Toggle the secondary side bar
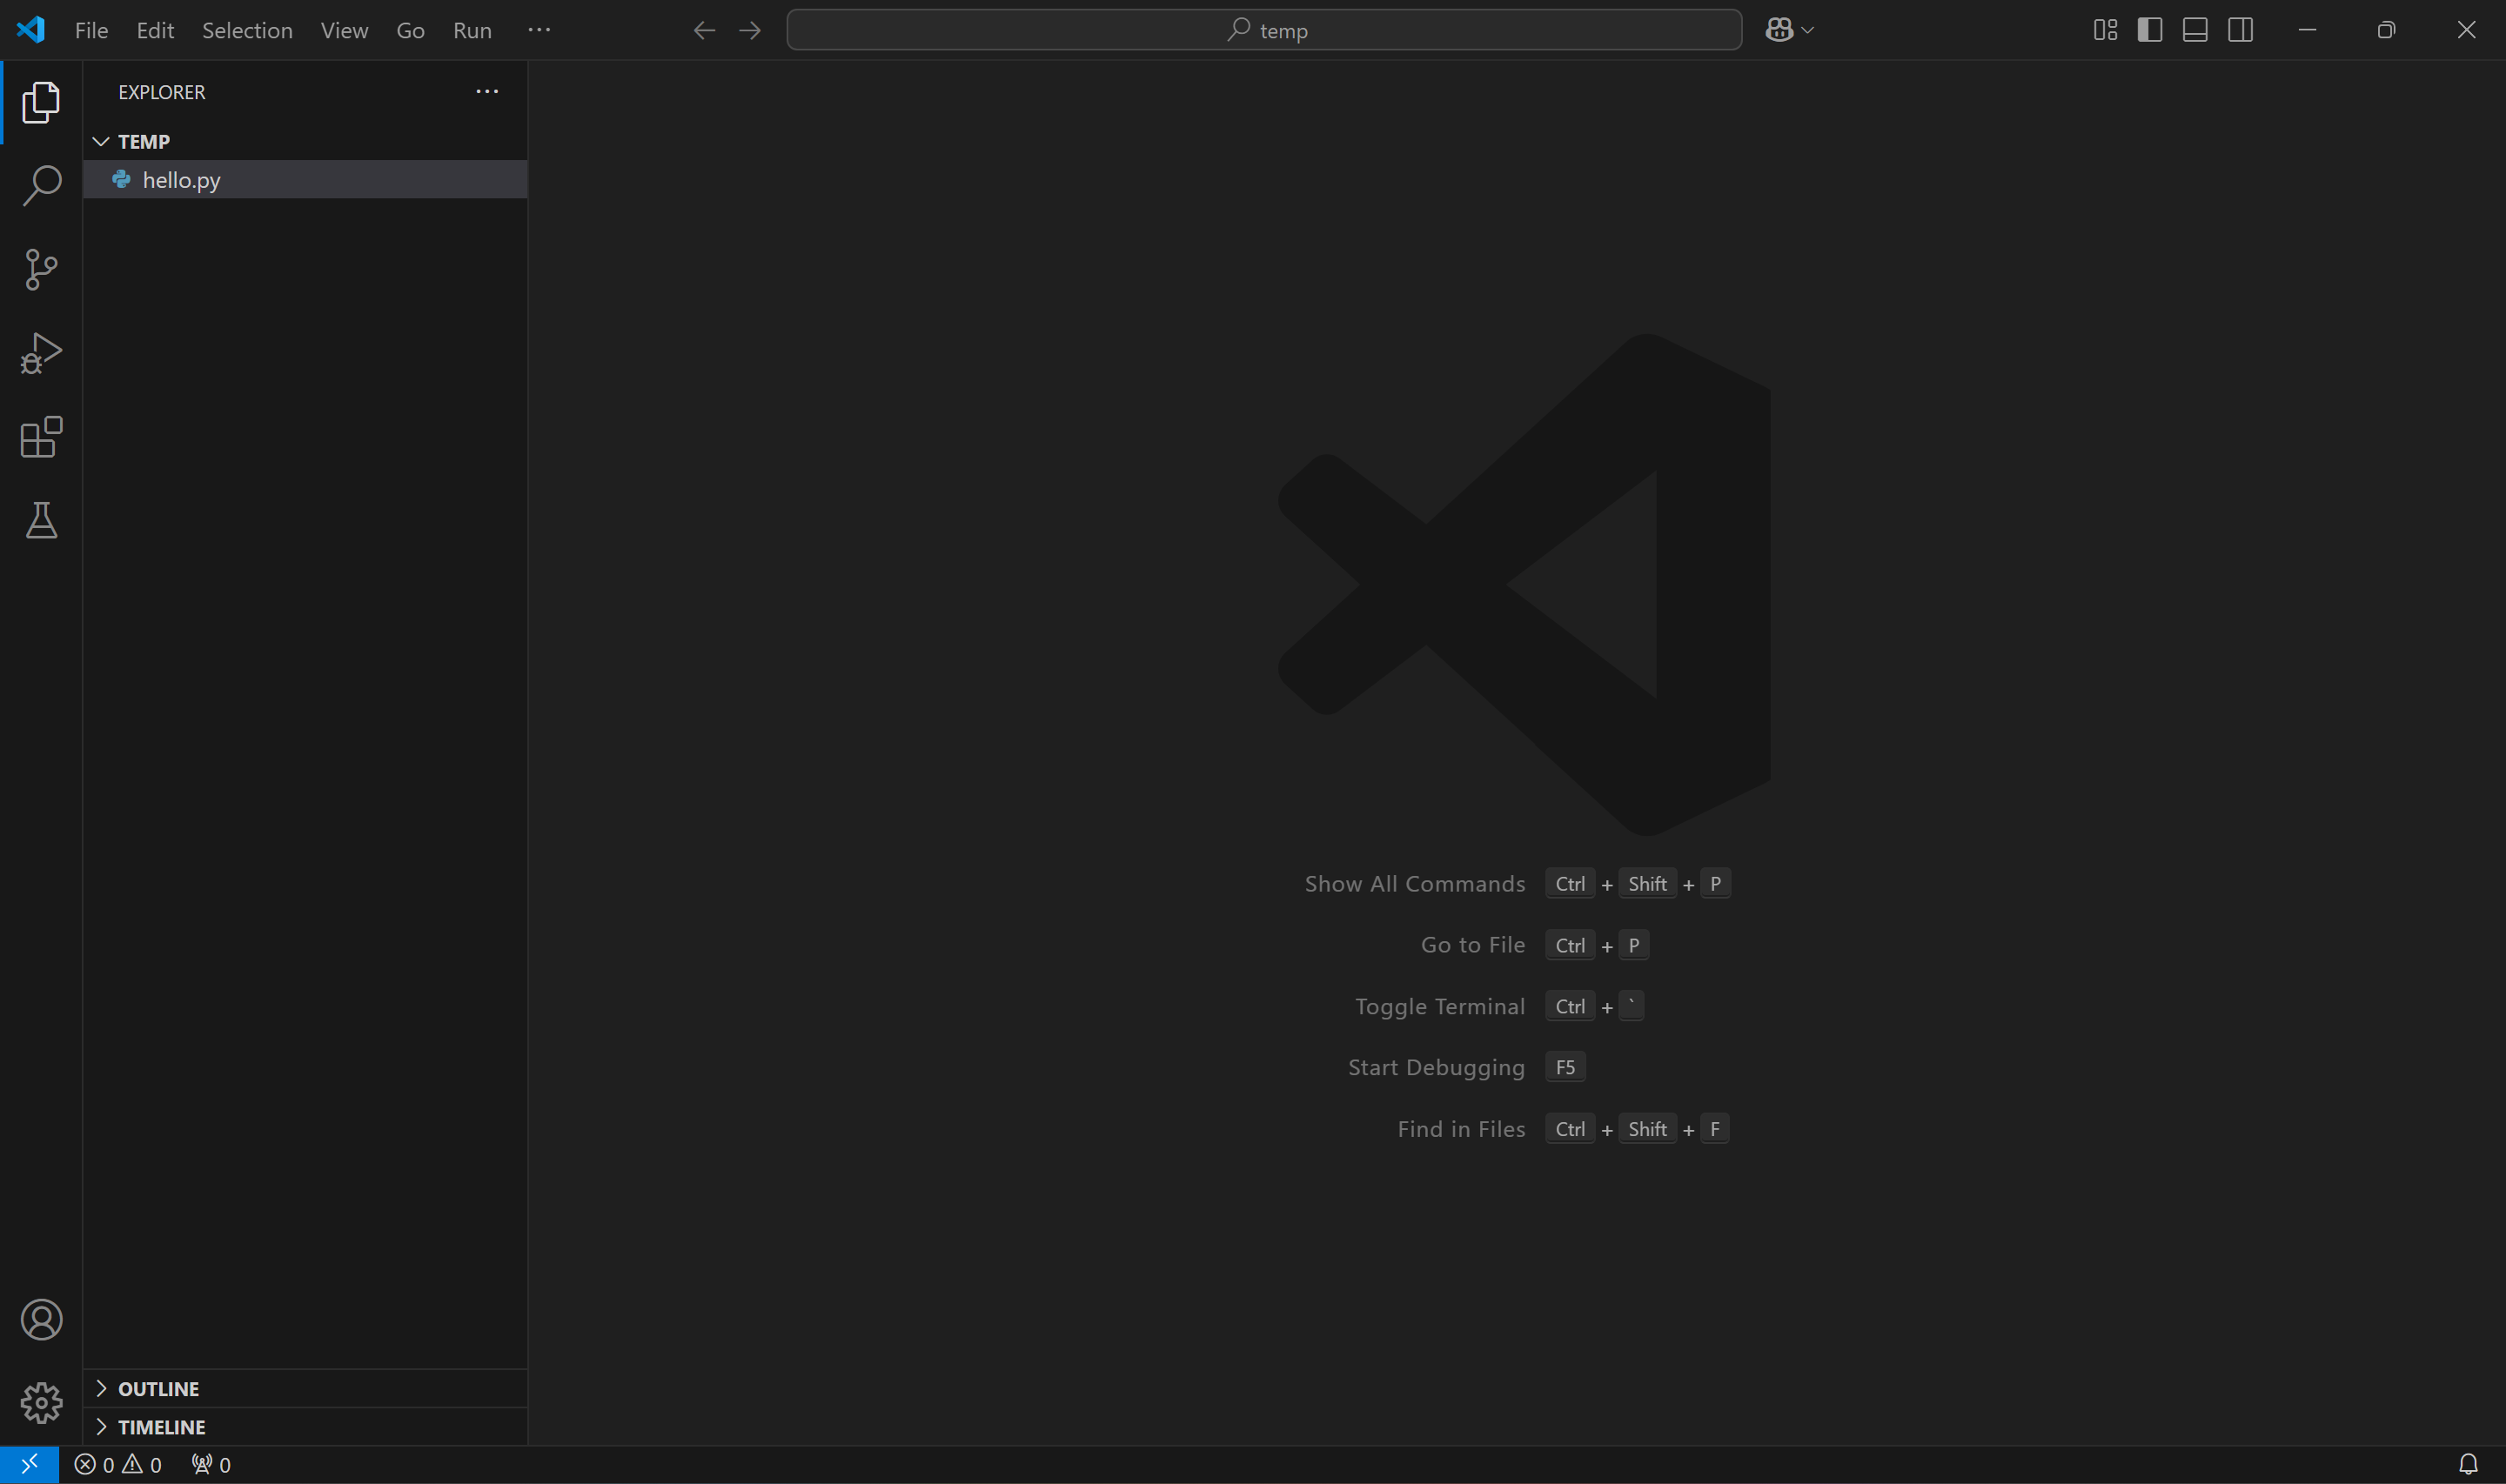Screen dimensions: 2506x1484 tap(2241, 30)
